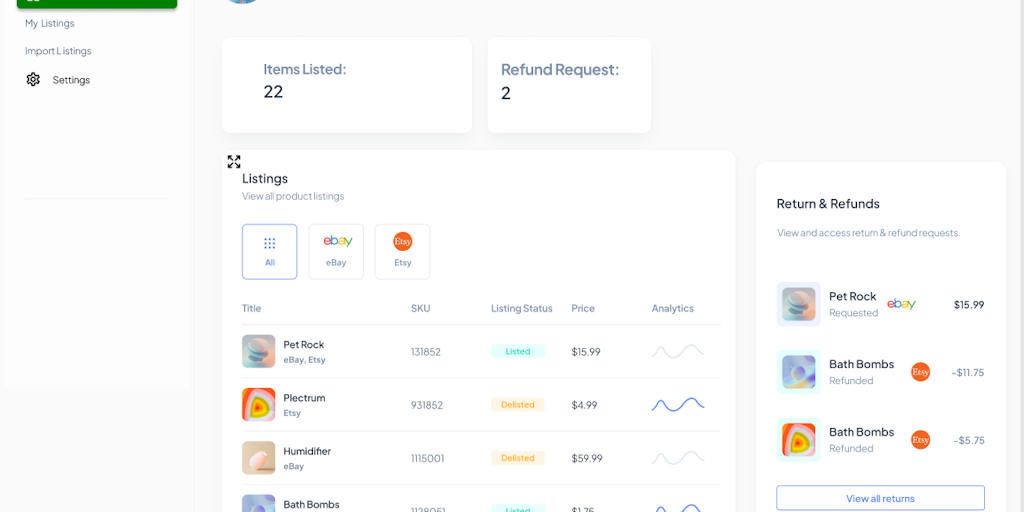Click $15.99 amount in Return & Refunds
1024x512 pixels.
point(969,305)
